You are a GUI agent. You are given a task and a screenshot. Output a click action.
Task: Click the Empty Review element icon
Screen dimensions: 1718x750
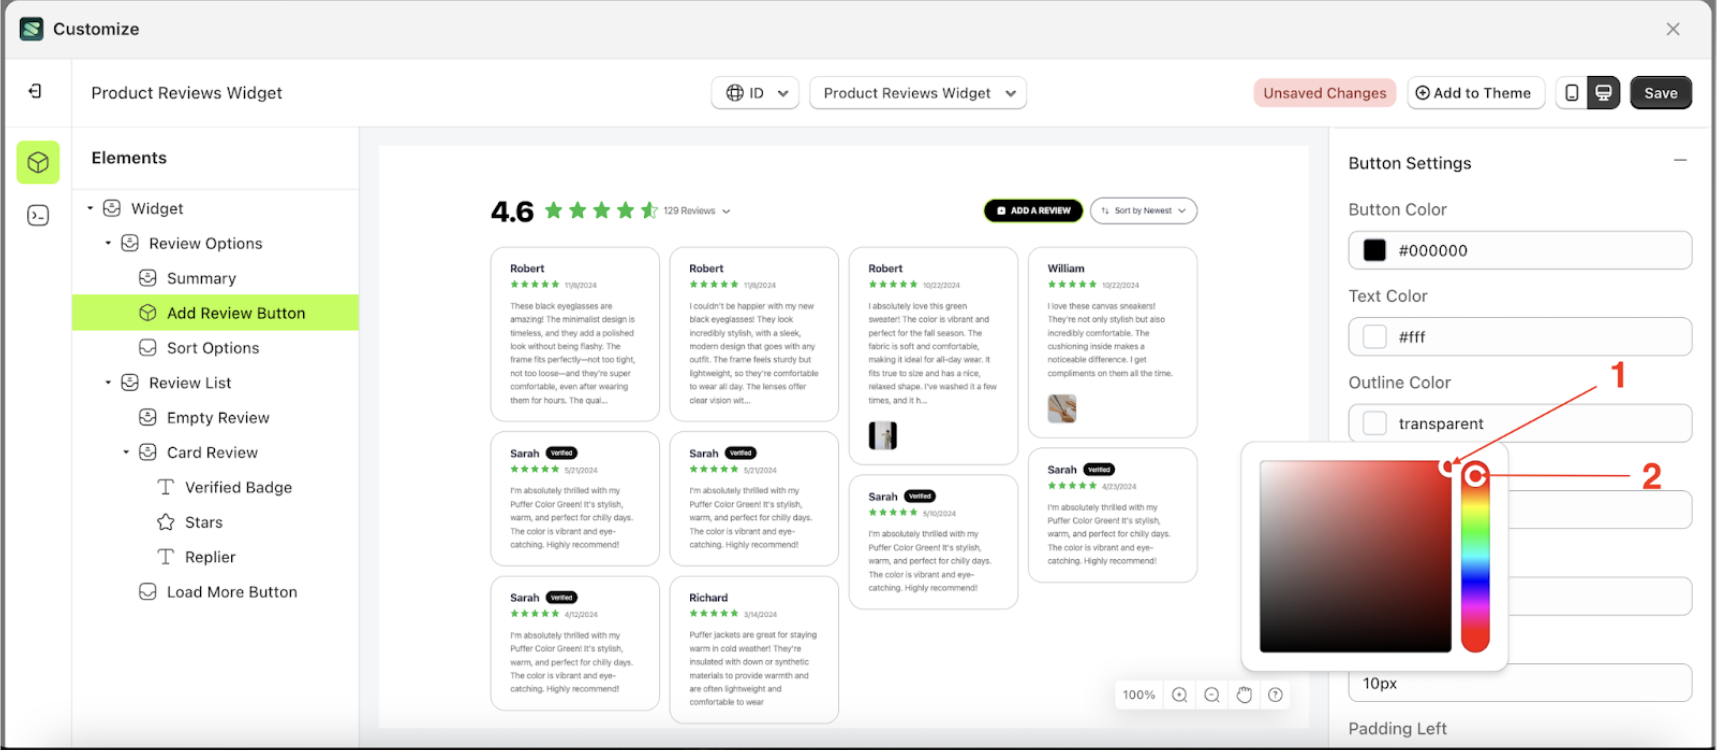tap(148, 417)
